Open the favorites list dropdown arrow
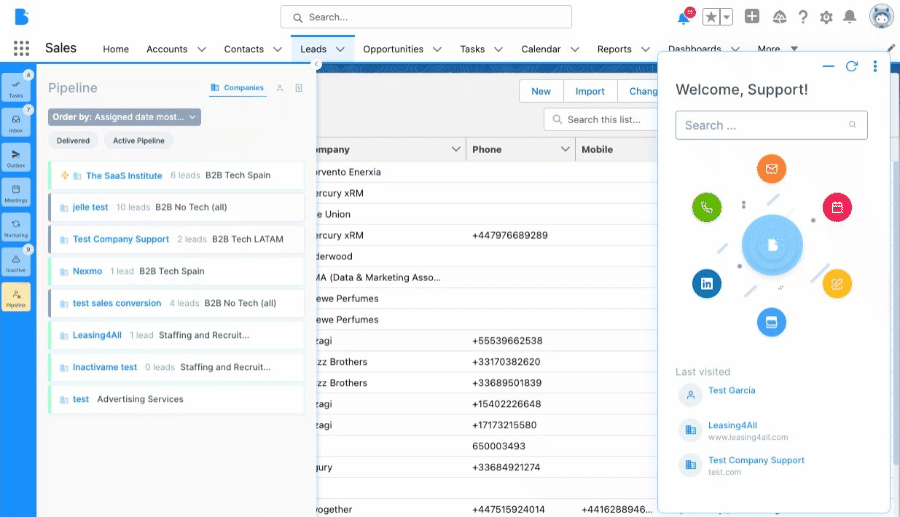This screenshot has width=900, height=517. pyautogui.click(x=726, y=17)
